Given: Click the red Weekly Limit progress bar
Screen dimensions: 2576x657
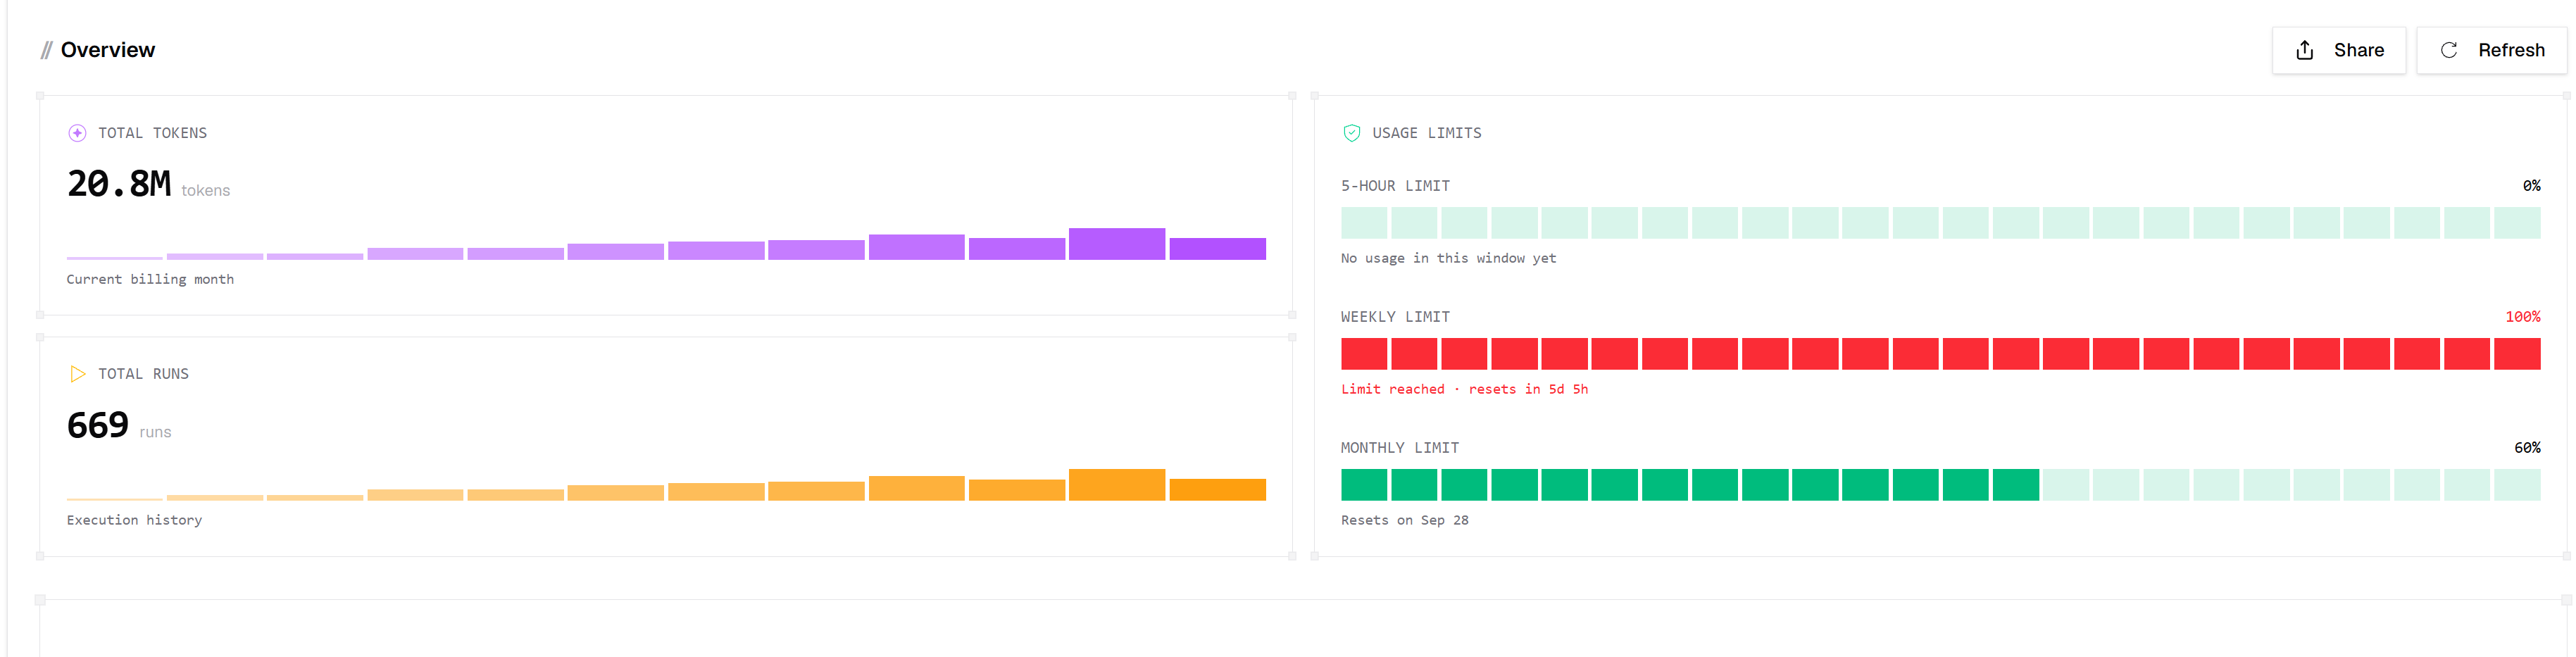Looking at the screenshot, I should (1940, 354).
